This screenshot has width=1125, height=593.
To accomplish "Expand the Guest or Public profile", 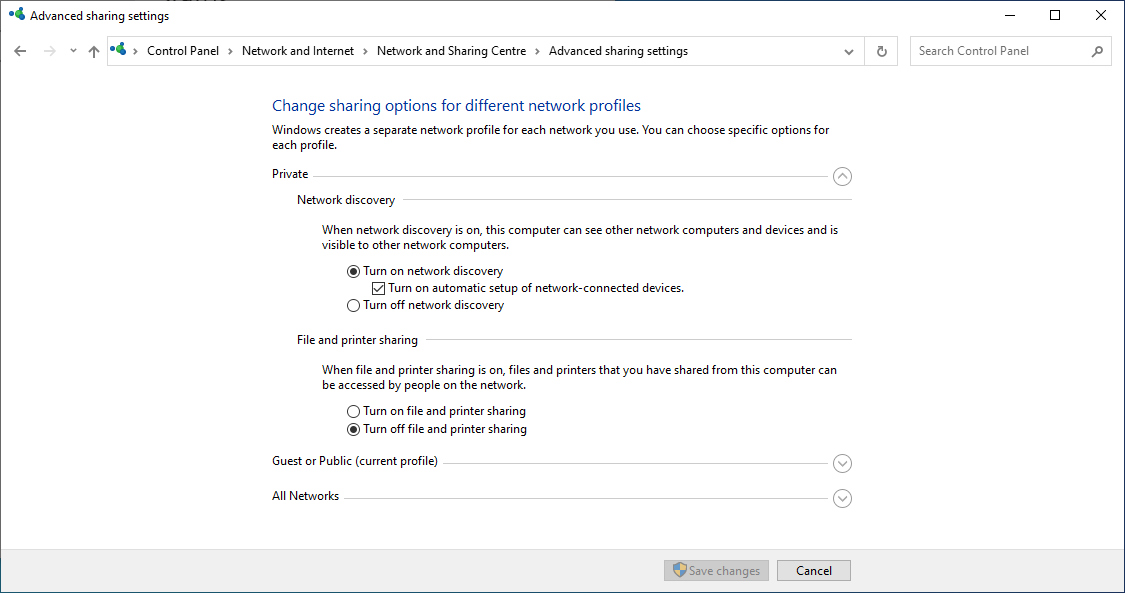I will pyautogui.click(x=842, y=463).
